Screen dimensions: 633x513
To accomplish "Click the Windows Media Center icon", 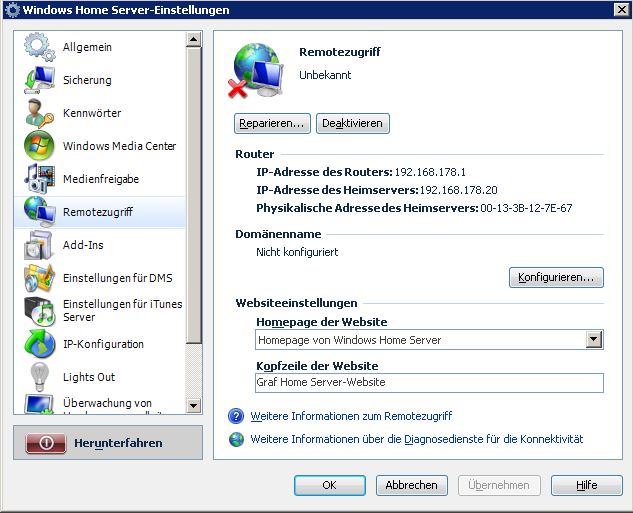I will [x=39, y=146].
